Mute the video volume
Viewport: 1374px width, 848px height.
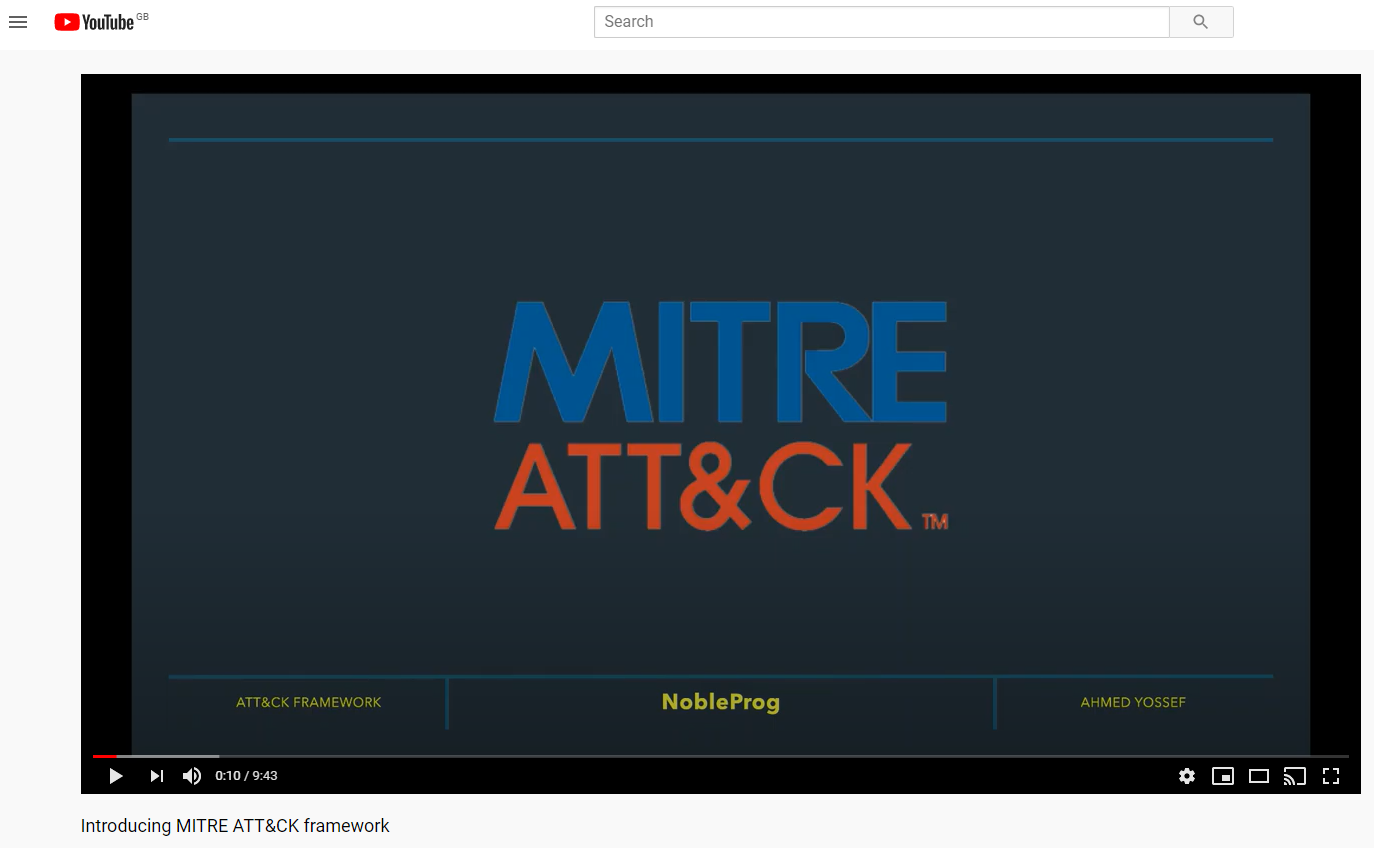192,776
